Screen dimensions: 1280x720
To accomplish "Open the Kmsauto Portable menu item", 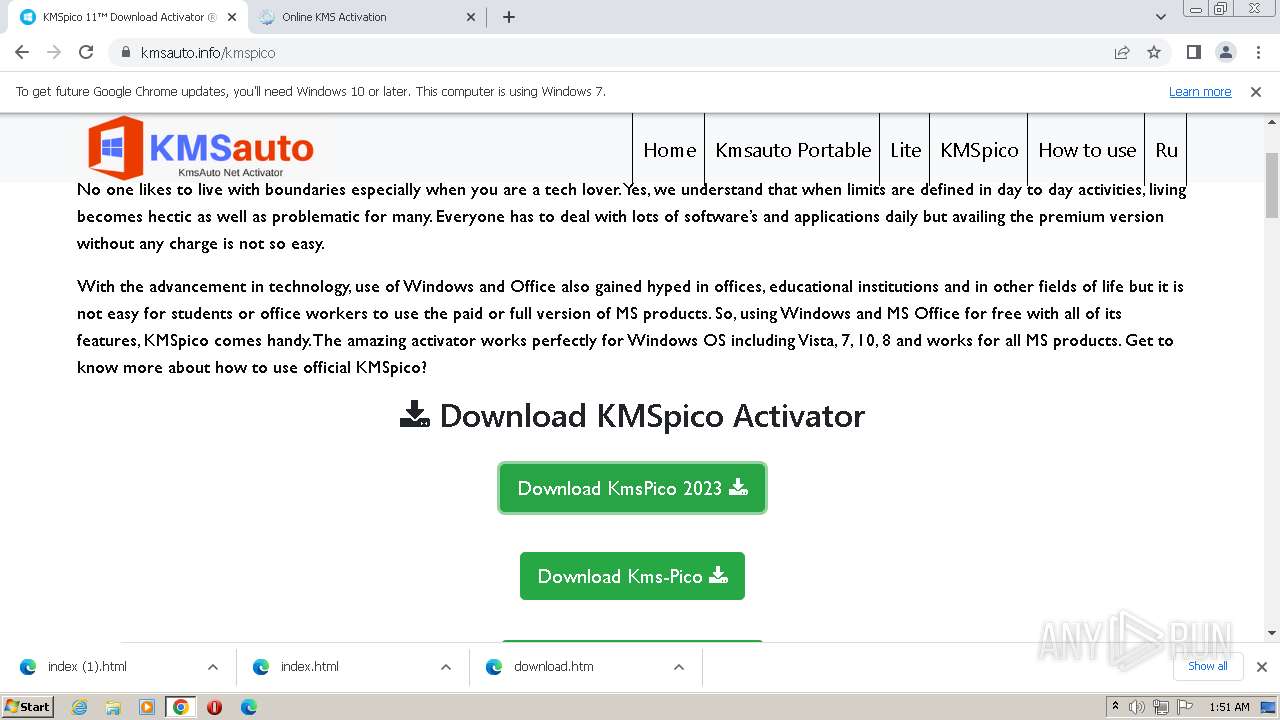I will [x=793, y=150].
